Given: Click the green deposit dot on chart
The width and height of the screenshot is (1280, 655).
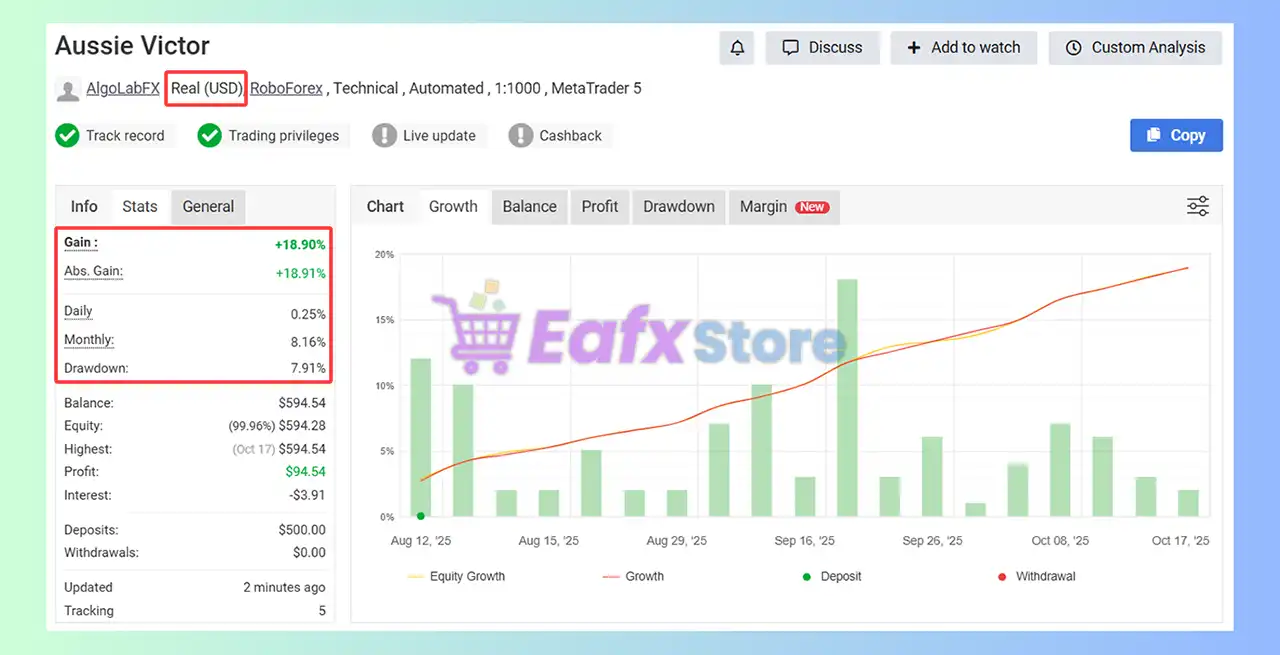Looking at the screenshot, I should [x=421, y=516].
